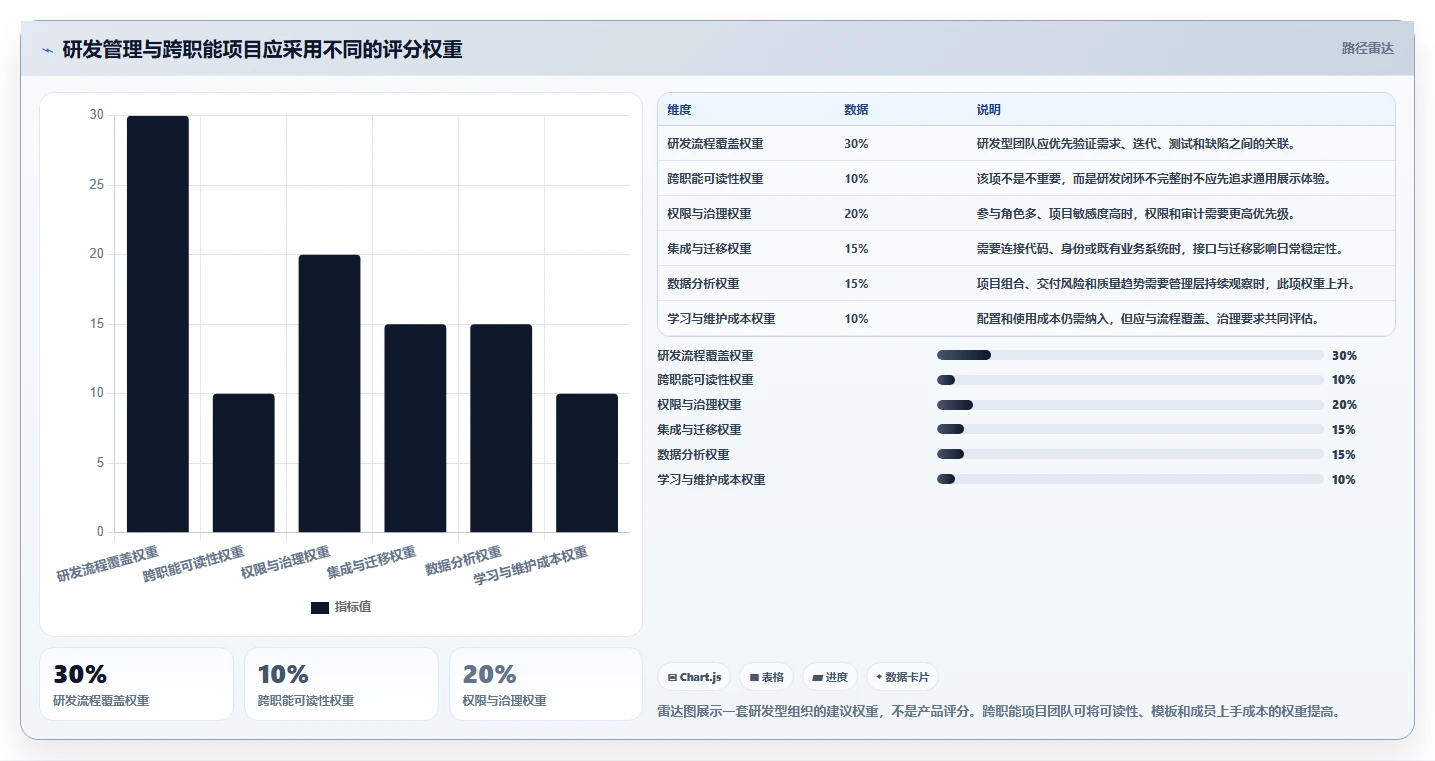This screenshot has width=1435, height=761.
Task: Click description starting 项目组合、交付风险
Action: point(1166,284)
